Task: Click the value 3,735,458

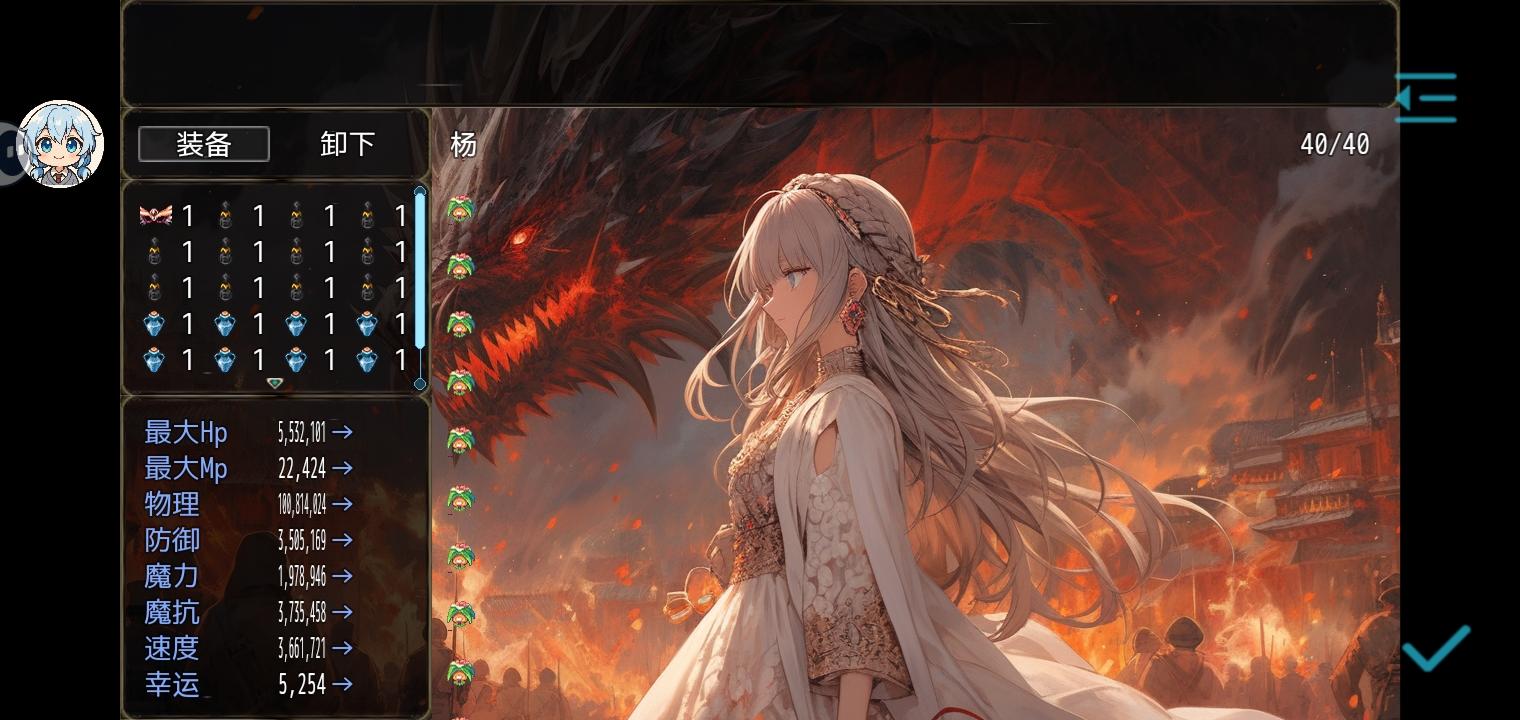Action: point(302,612)
